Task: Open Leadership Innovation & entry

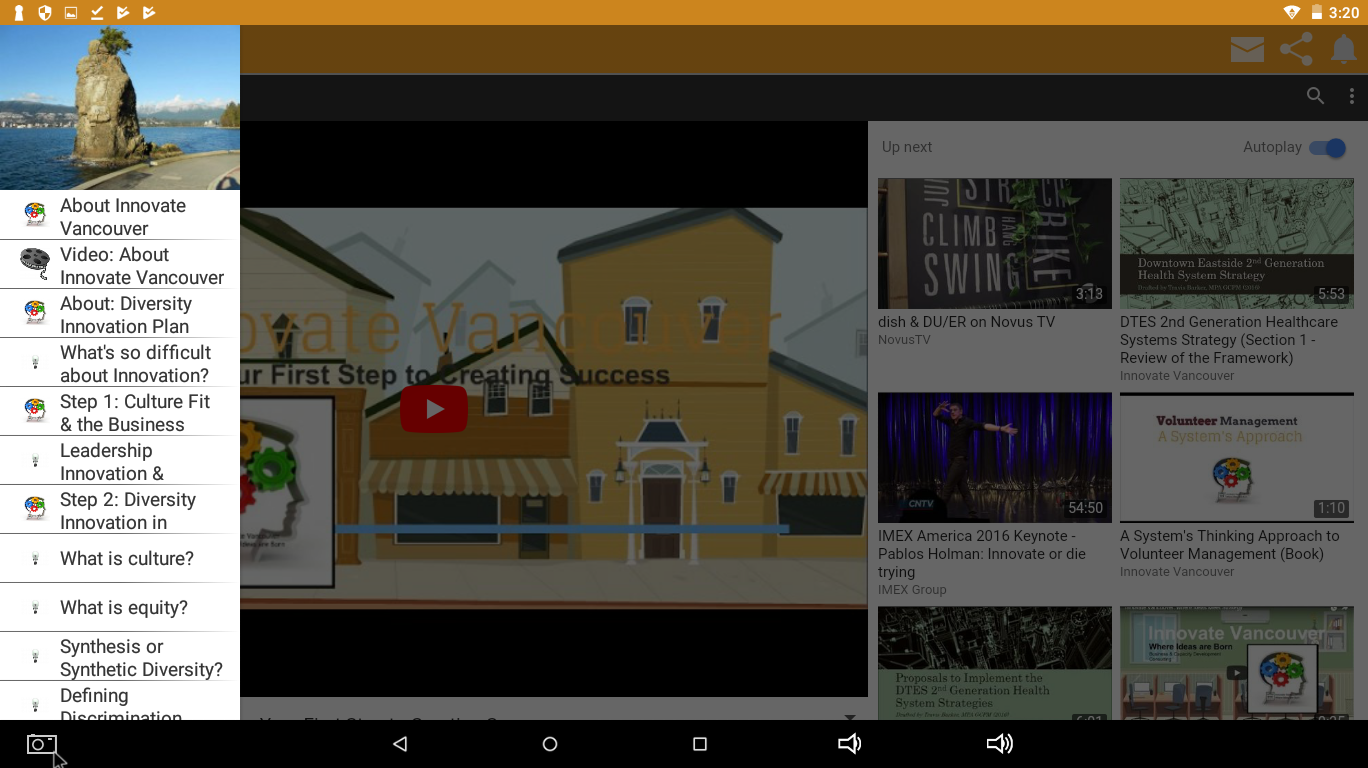Action: pos(120,461)
